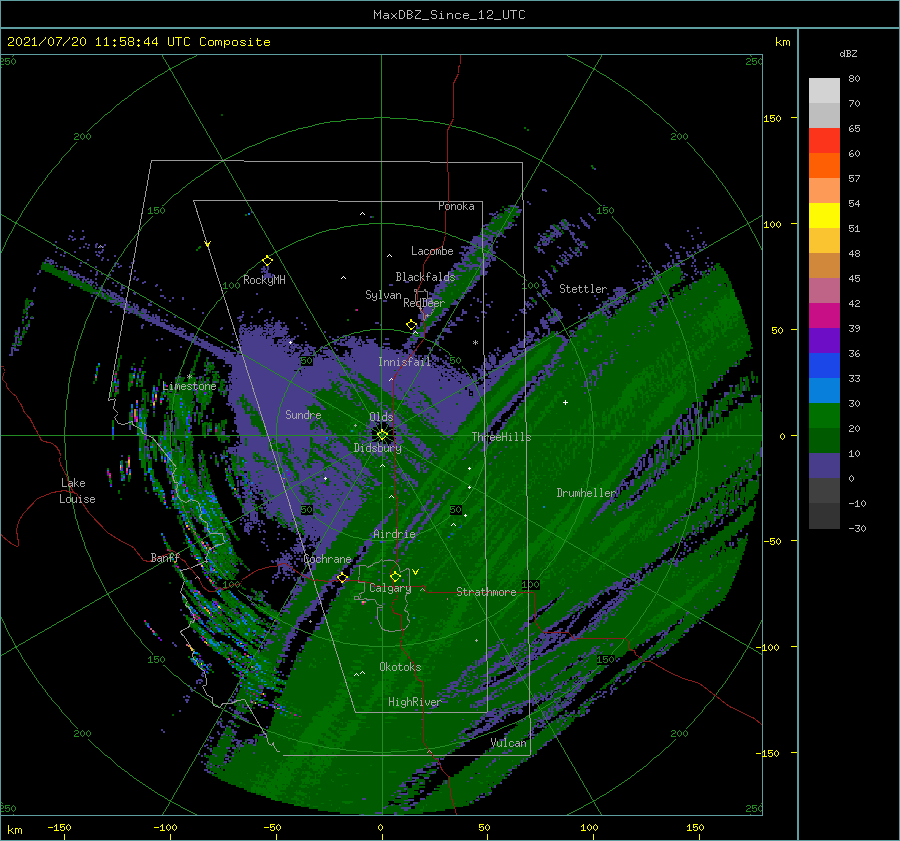Screen dimensions: 900x841
Task: Select the yellow 51–54 dBZ legend swatch
Action: coord(824,215)
